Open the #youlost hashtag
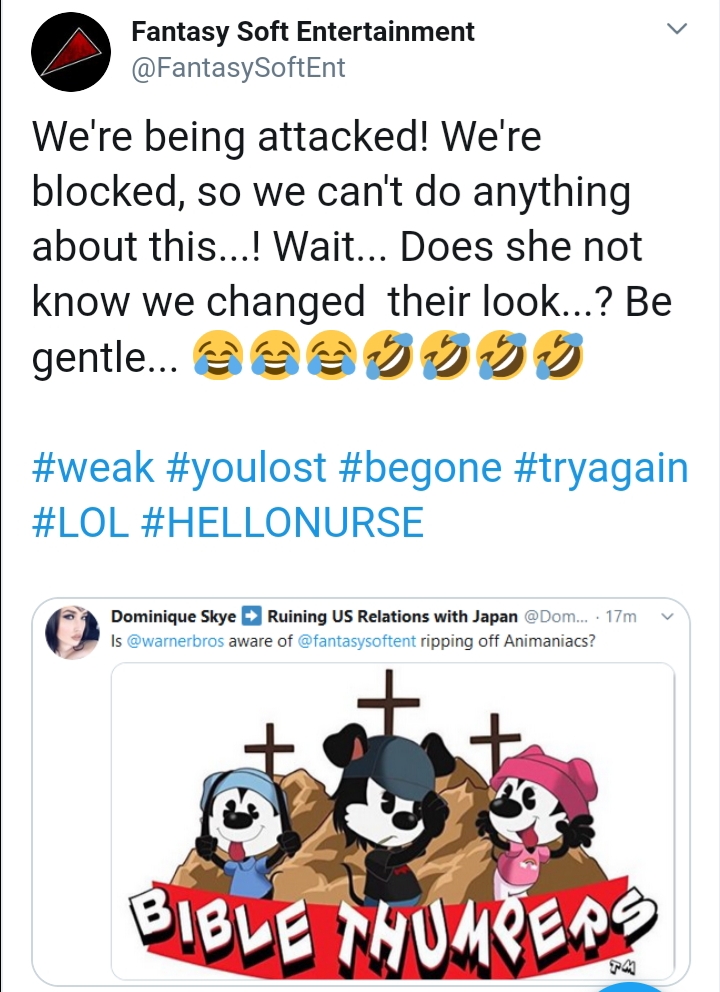This screenshot has width=720, height=992. click(246, 468)
